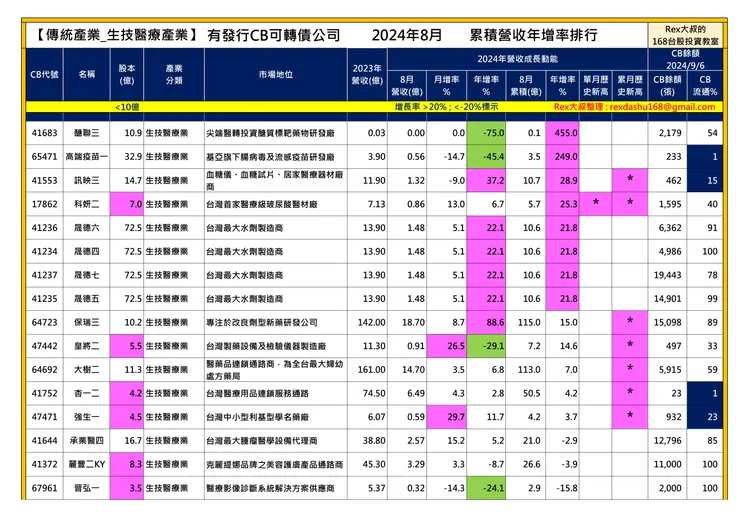Viewport: 740px width, 523px height.
Task: Select the name cell 高端疫苗一
Action: 87,157
